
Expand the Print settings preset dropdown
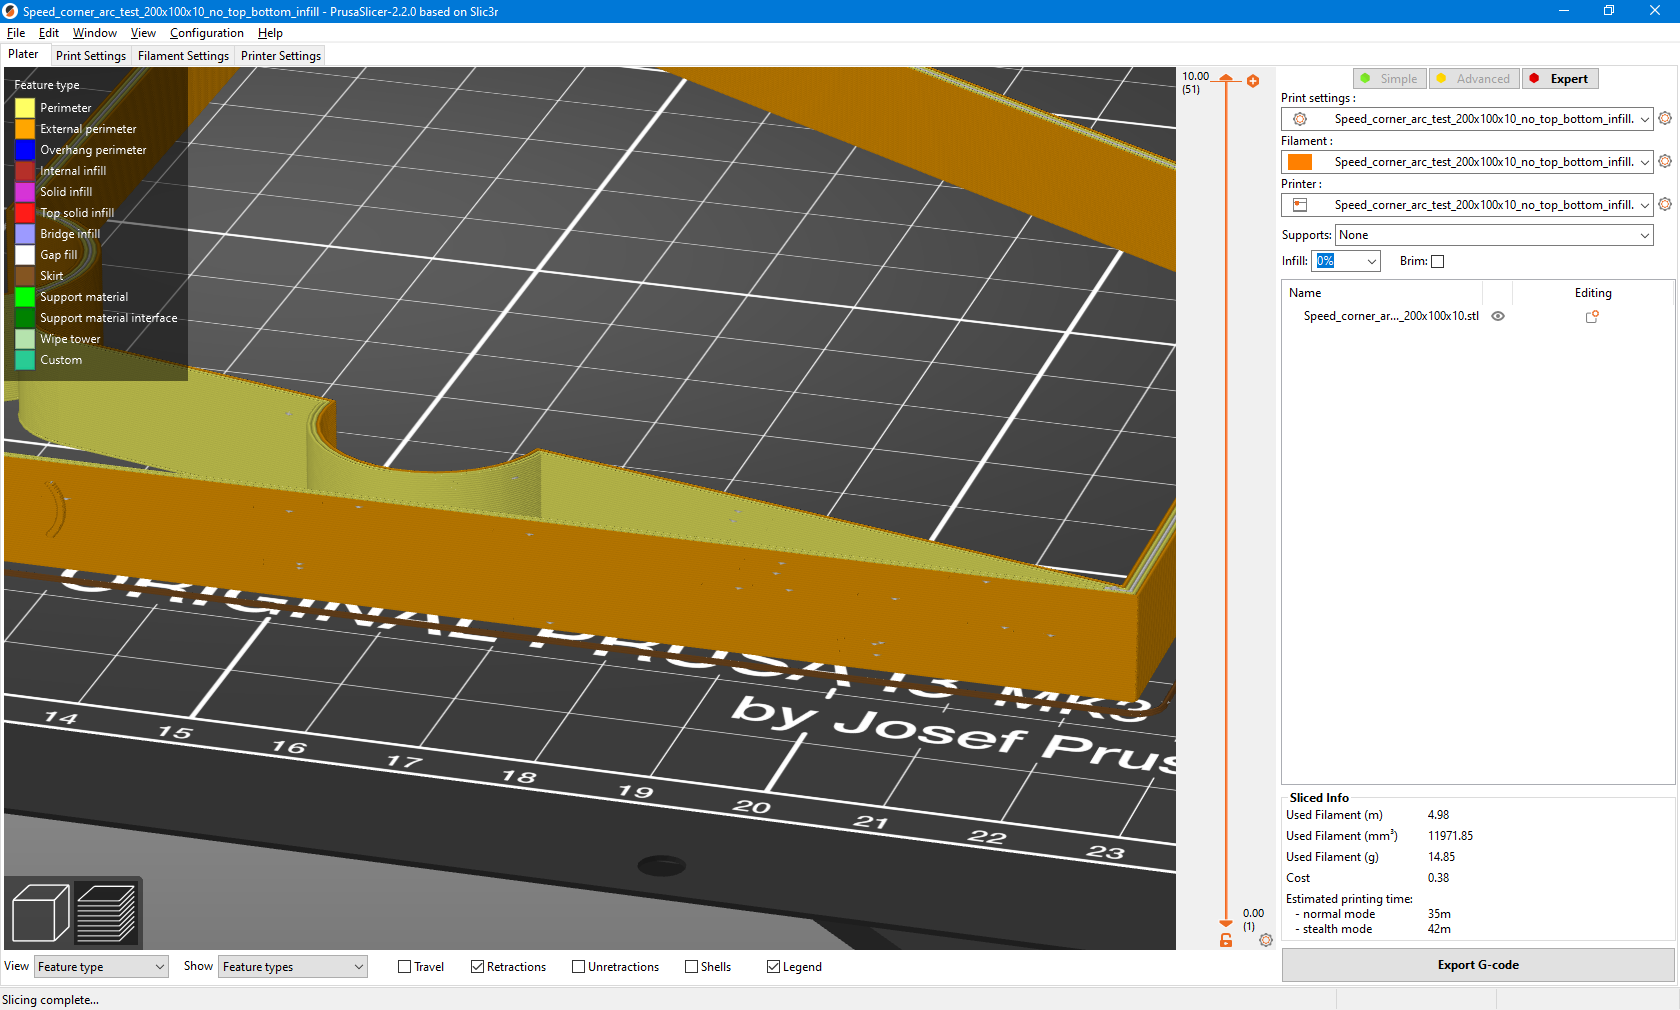point(1645,119)
